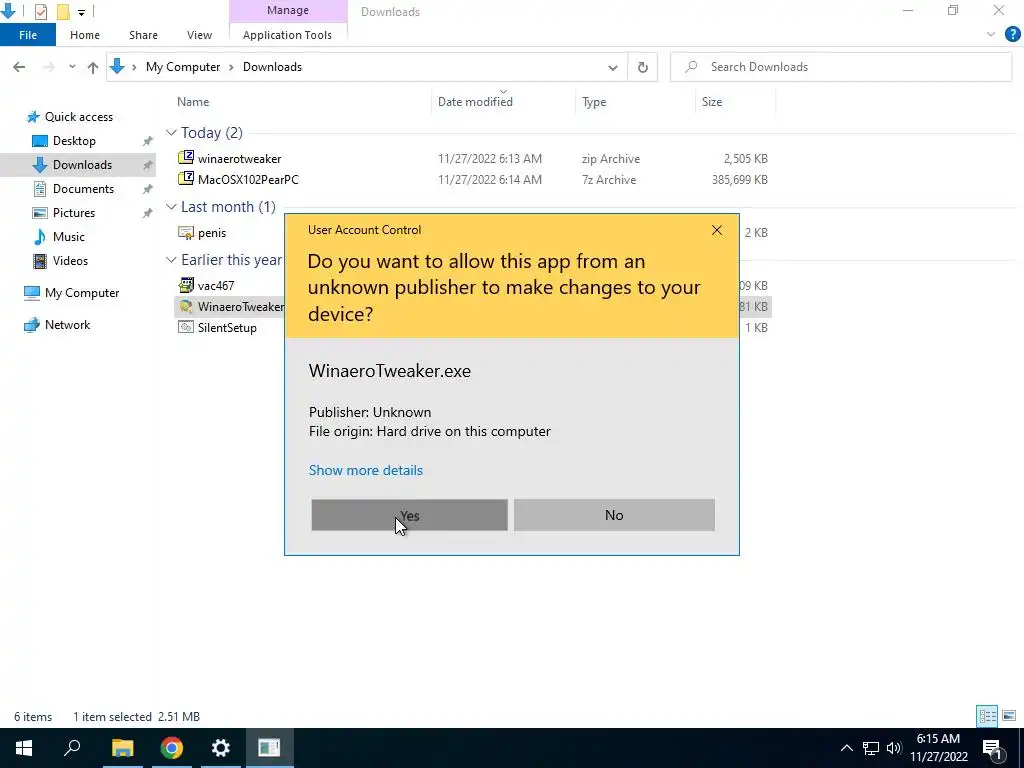Click New folder icon in title bar
This screenshot has height=768, width=1024.
click(63, 11)
